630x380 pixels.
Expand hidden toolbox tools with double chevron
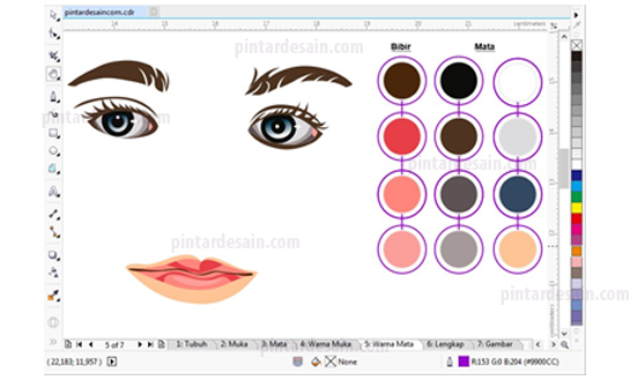click(x=53, y=342)
